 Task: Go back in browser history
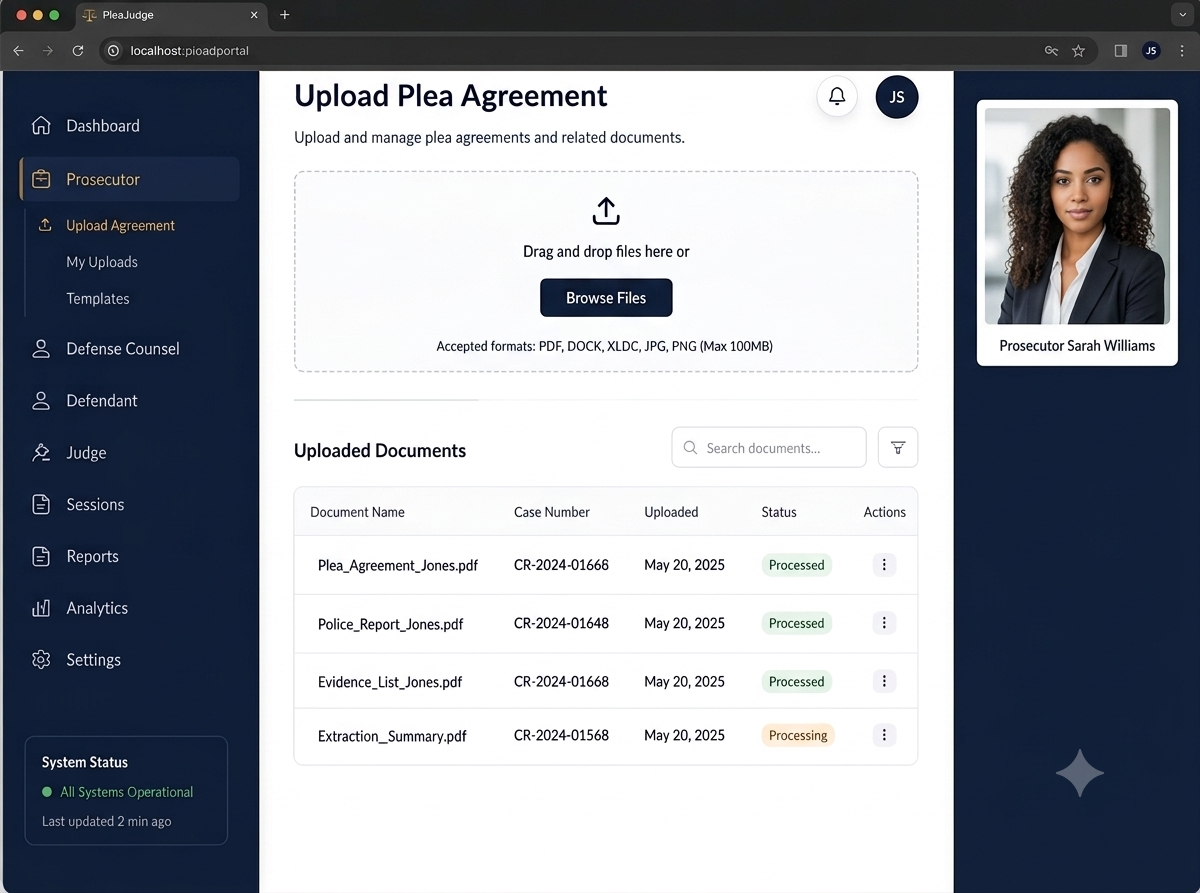pyautogui.click(x=18, y=51)
